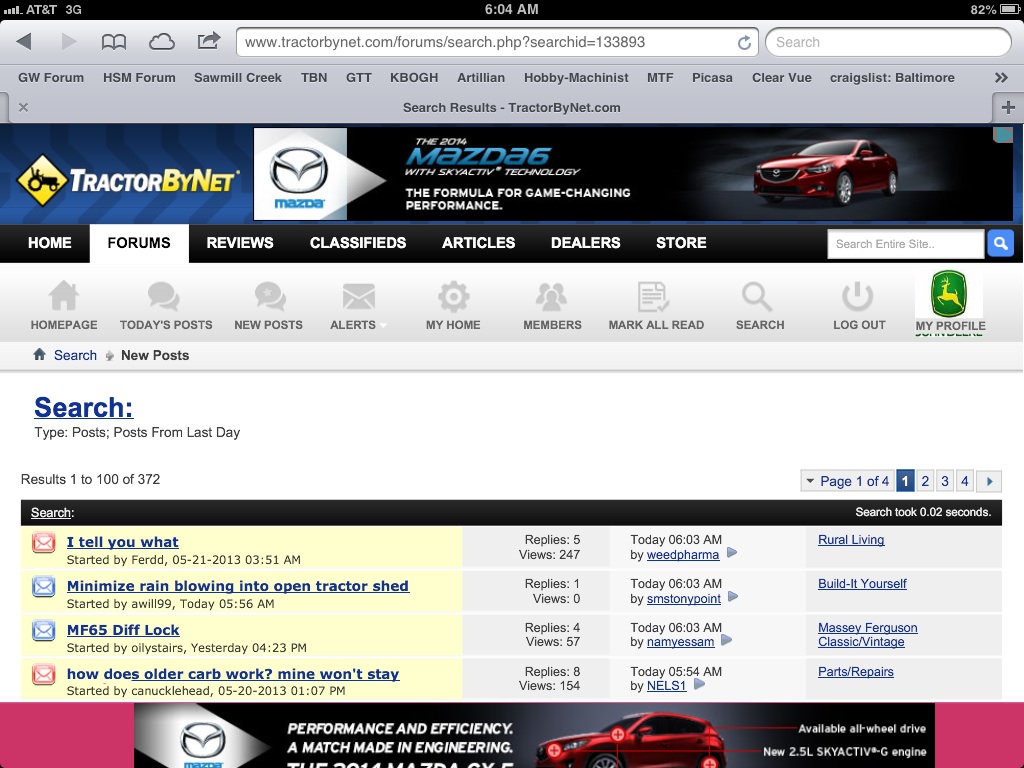
Task: Go to results page 2
Action: click(925, 481)
